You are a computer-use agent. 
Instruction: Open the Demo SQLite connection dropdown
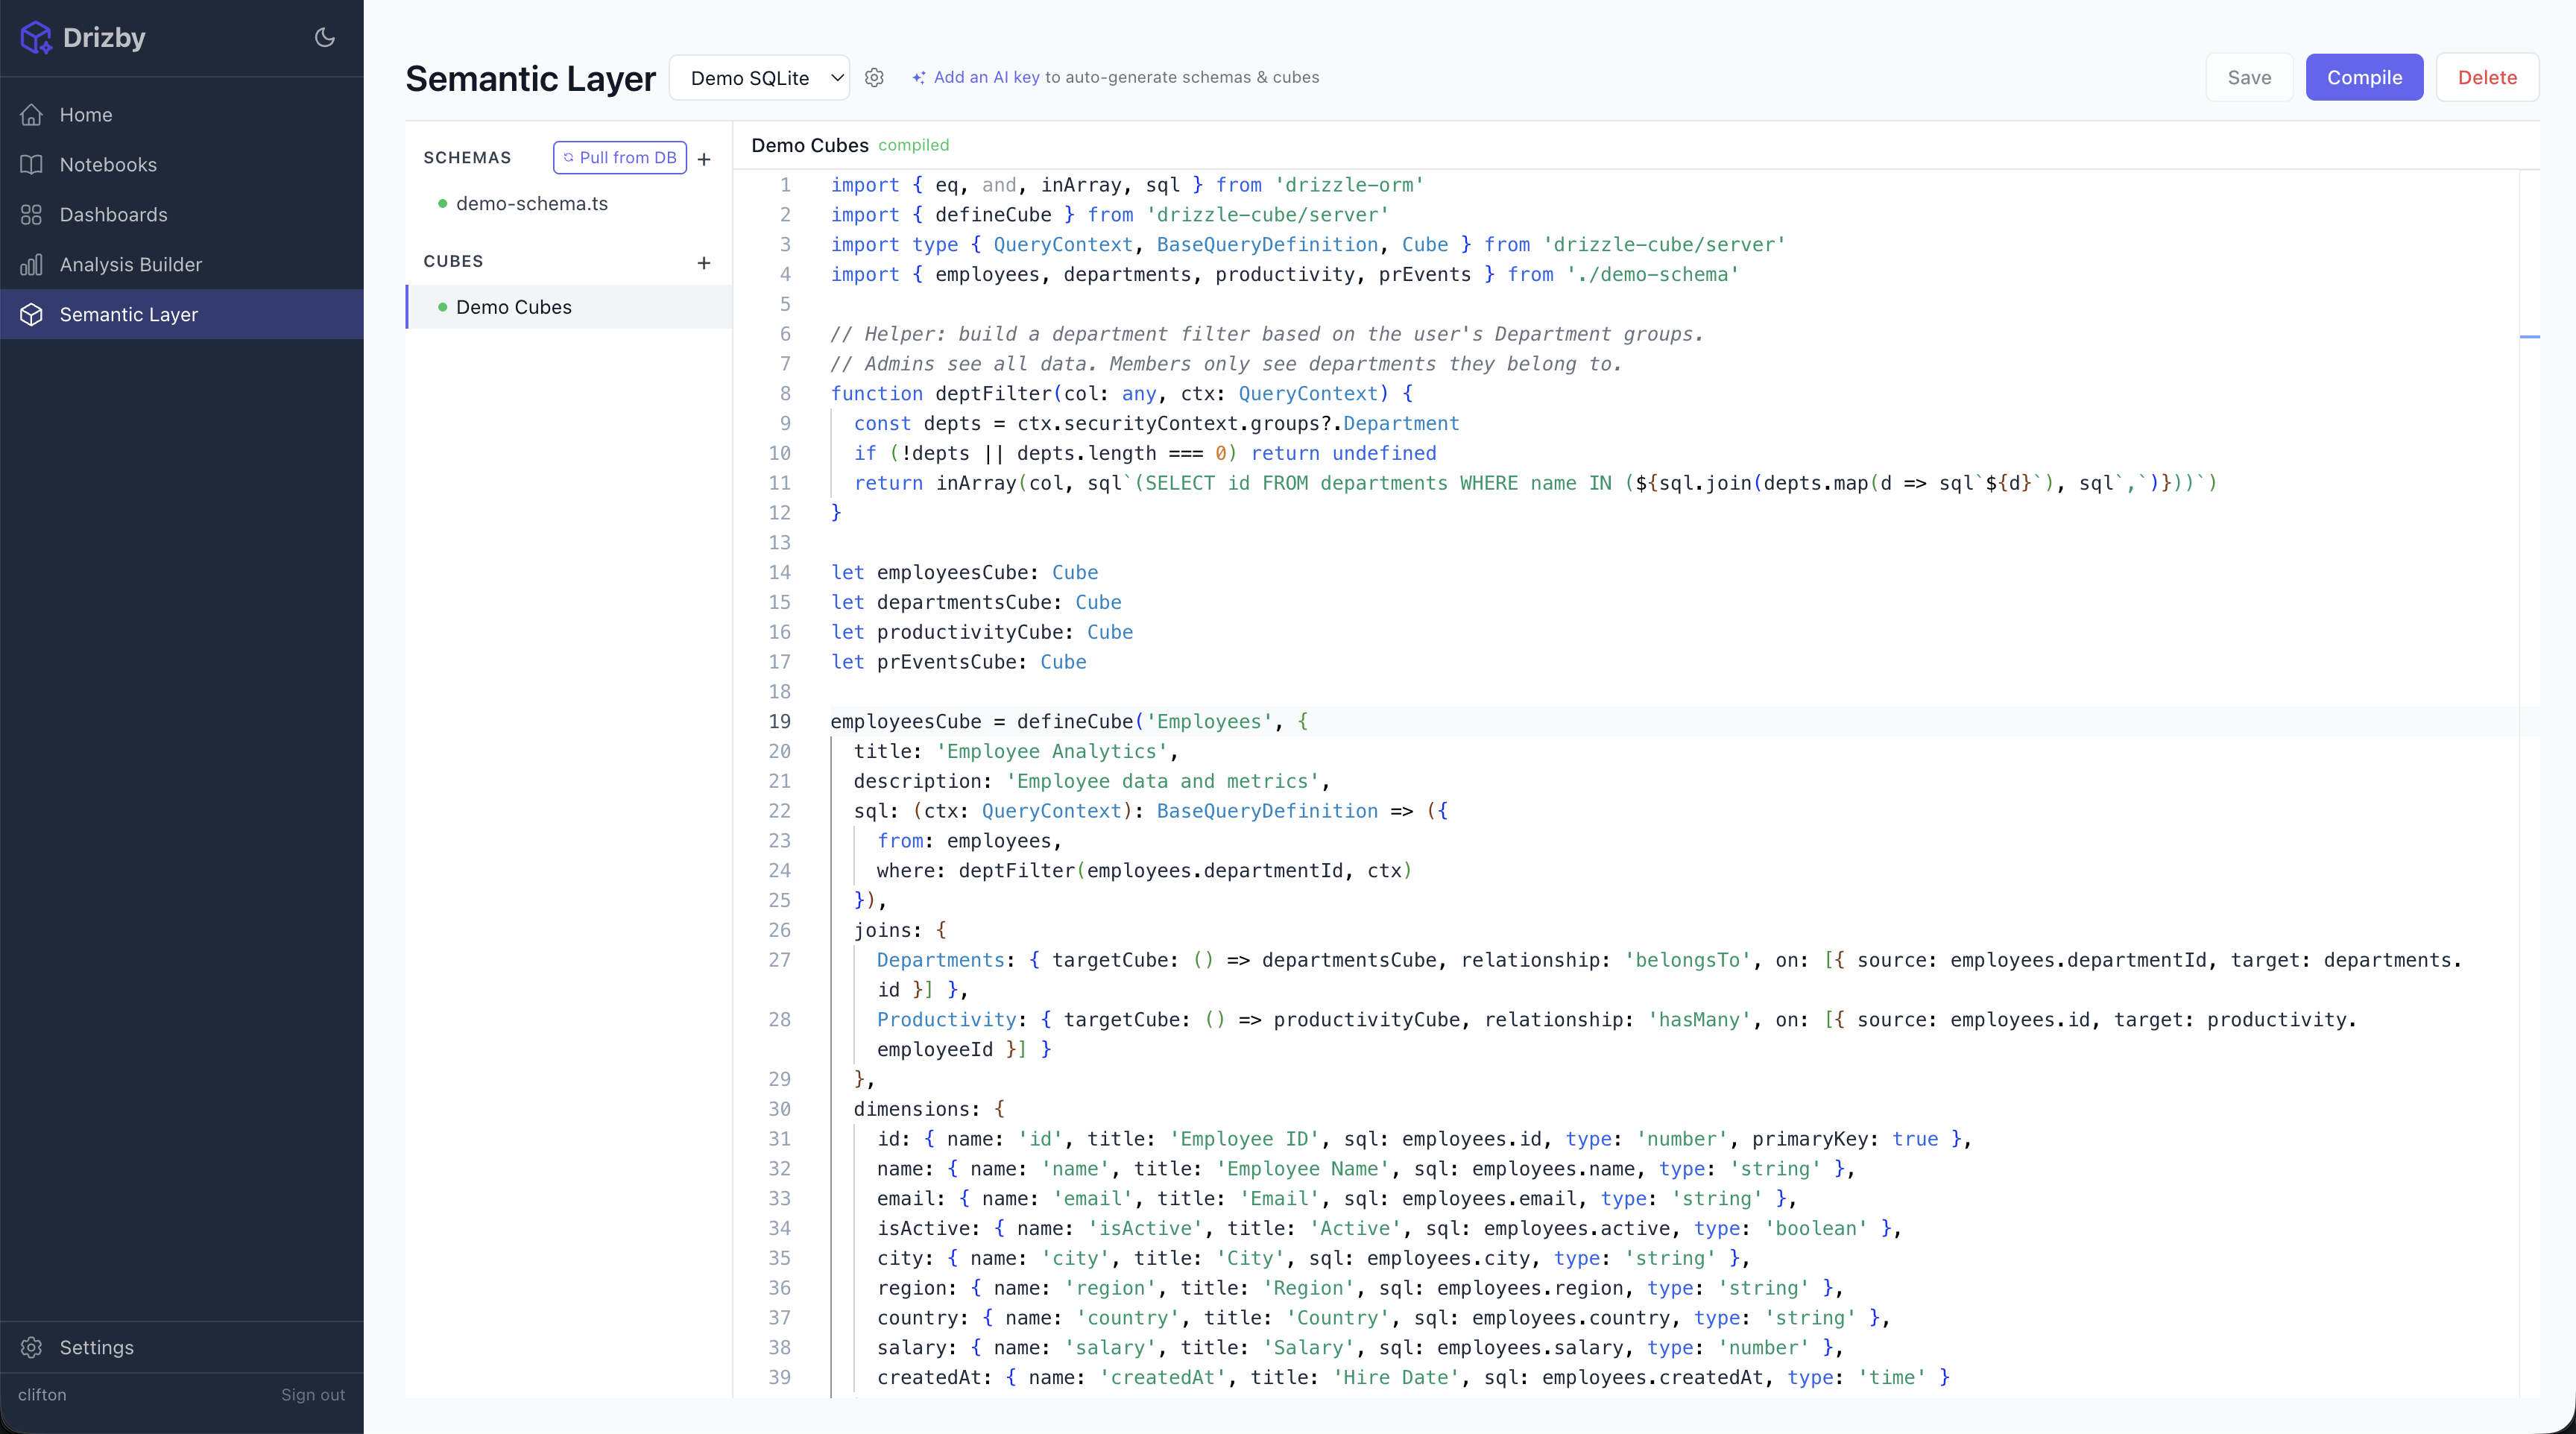[x=760, y=77]
